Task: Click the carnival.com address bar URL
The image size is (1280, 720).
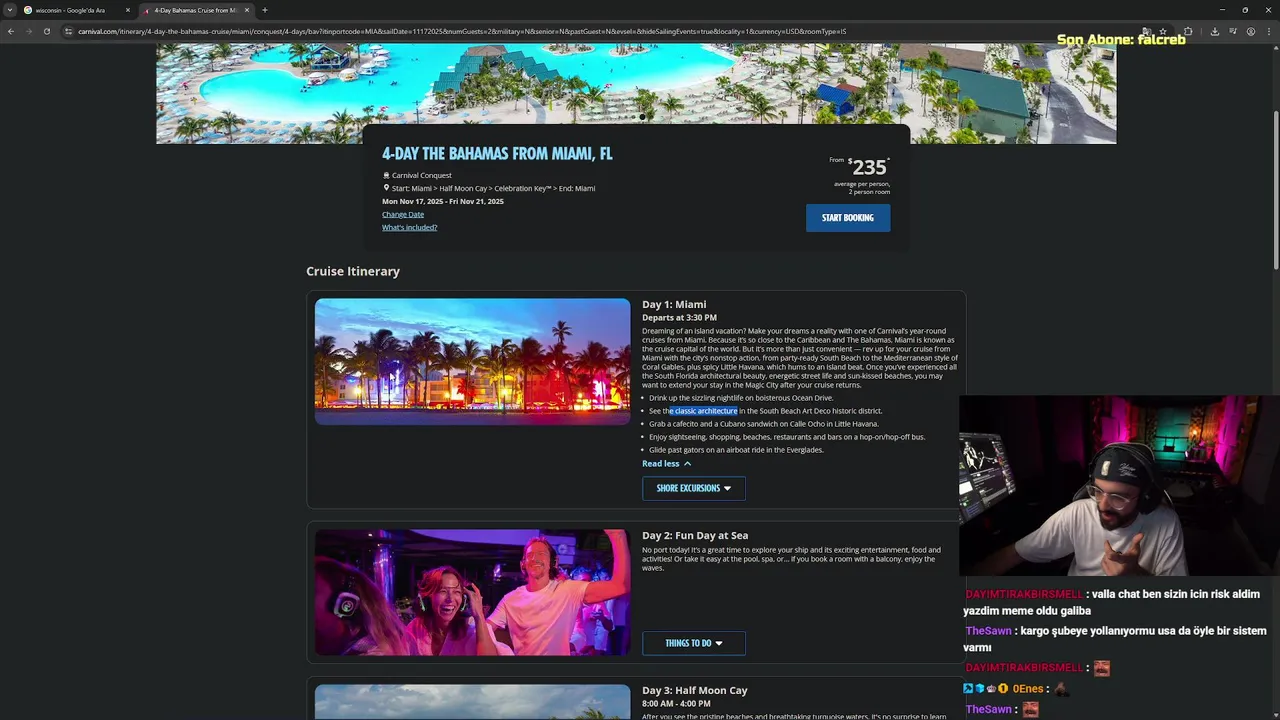Action: (460, 31)
